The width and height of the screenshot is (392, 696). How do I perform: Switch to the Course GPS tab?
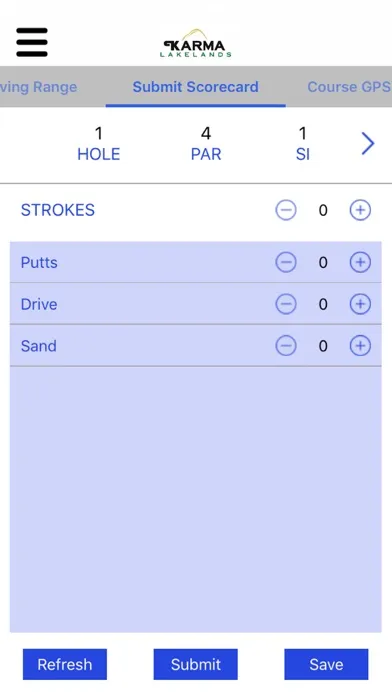click(349, 87)
